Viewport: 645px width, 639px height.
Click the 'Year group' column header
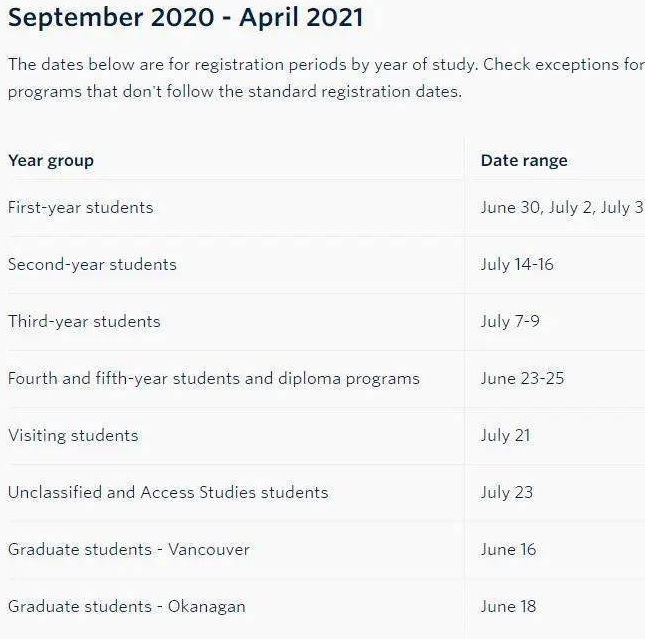coord(51,160)
